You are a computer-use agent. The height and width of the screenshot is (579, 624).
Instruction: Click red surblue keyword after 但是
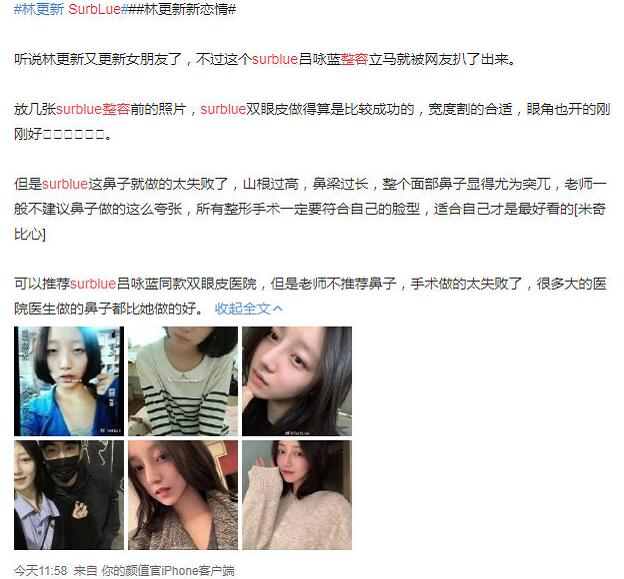point(65,184)
